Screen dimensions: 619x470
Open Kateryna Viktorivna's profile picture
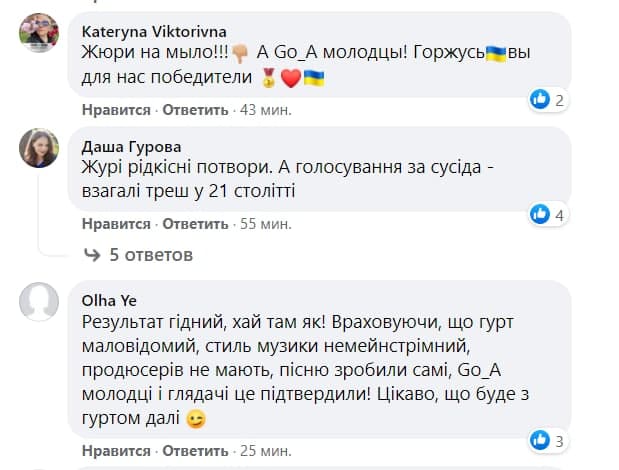click(38, 32)
